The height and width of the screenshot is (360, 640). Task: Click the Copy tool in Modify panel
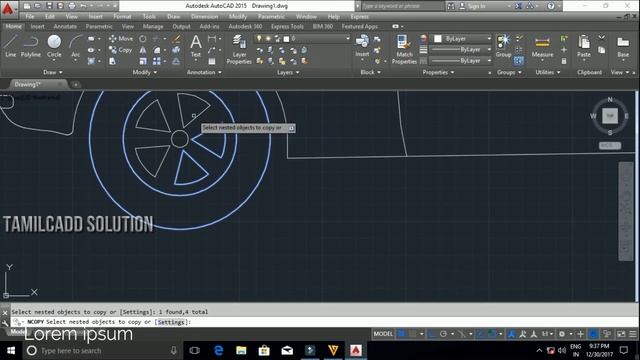pos(120,50)
